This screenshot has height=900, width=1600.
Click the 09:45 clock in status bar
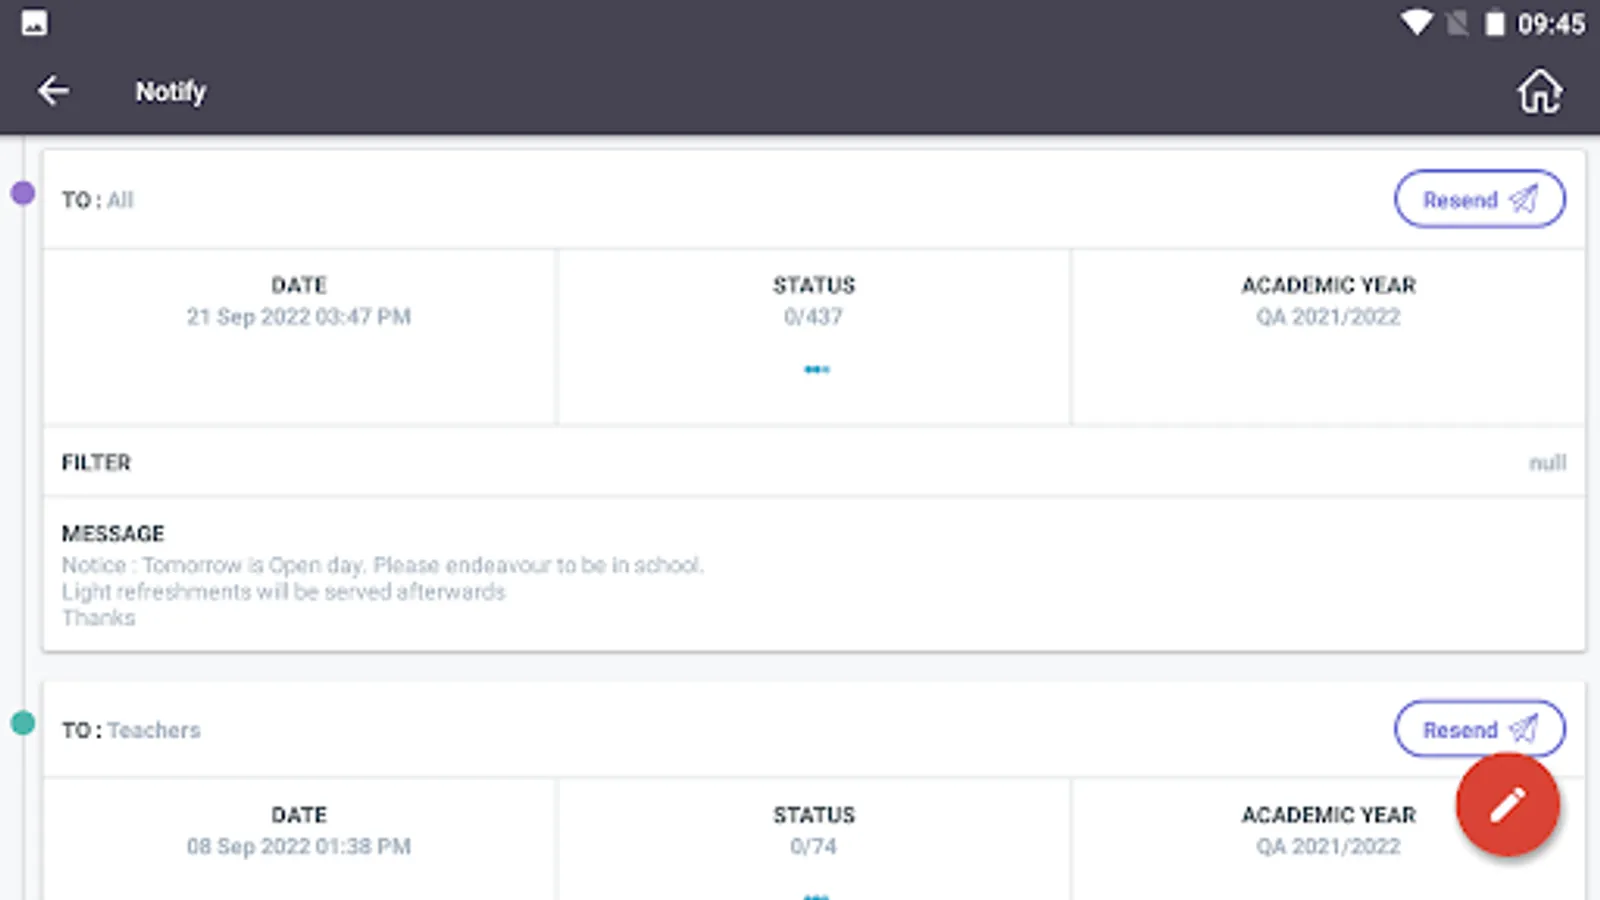click(x=1550, y=24)
